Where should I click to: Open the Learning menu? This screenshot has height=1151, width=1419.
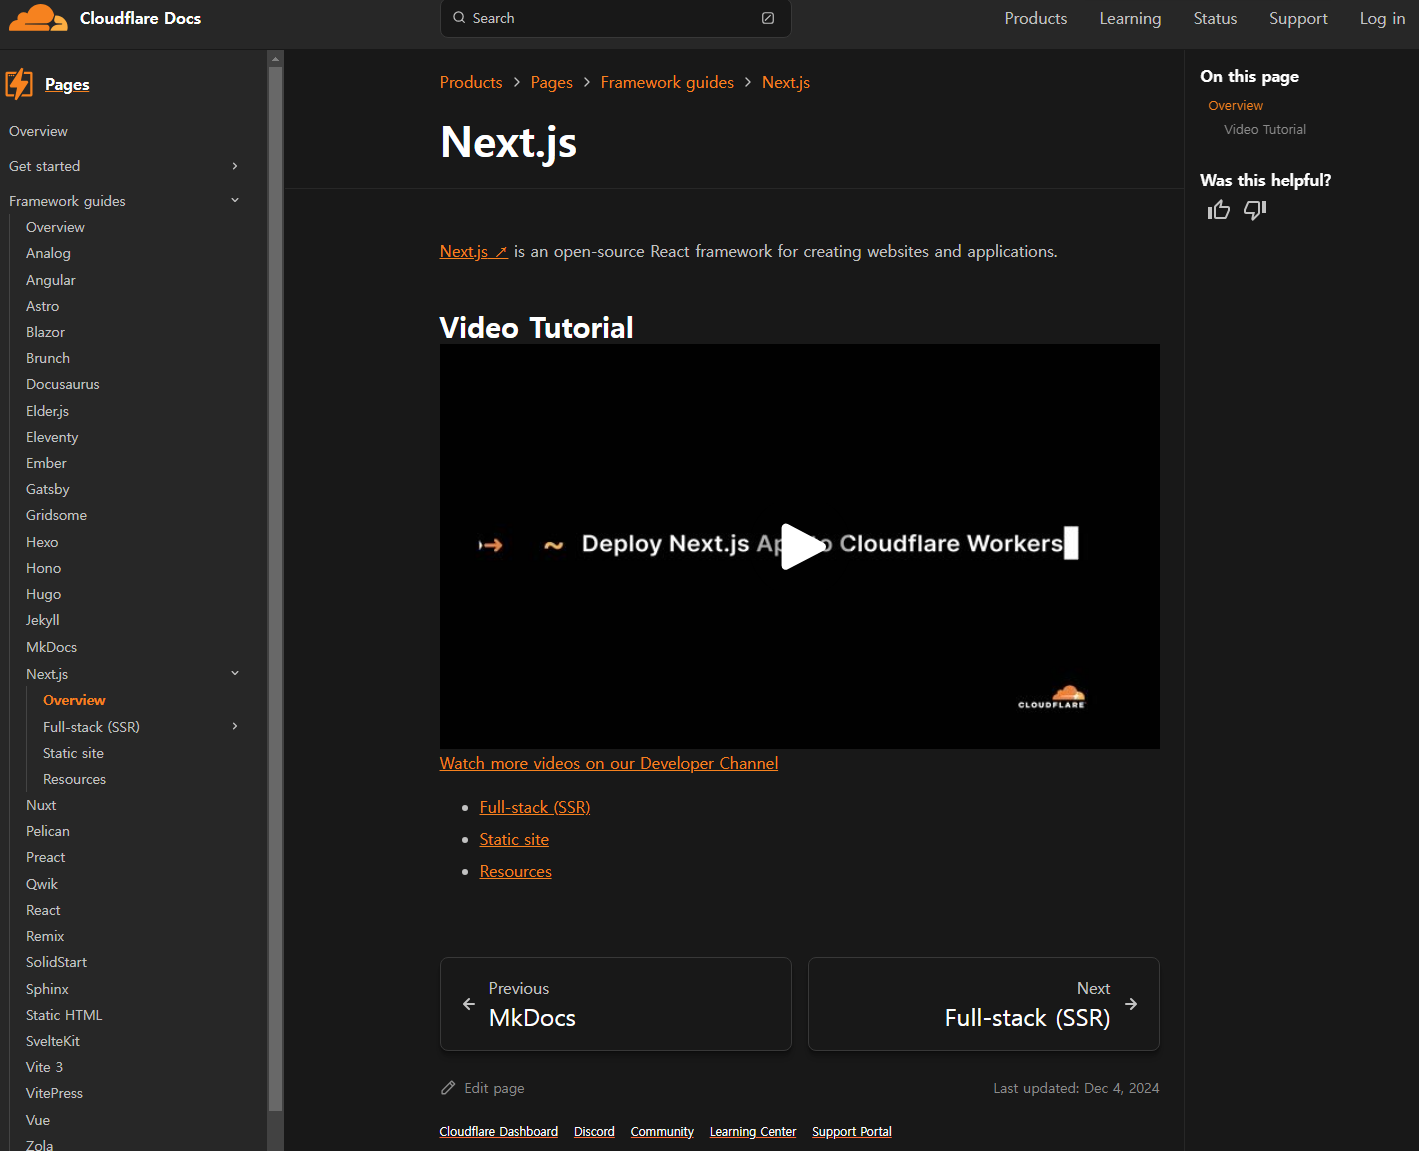click(x=1130, y=18)
